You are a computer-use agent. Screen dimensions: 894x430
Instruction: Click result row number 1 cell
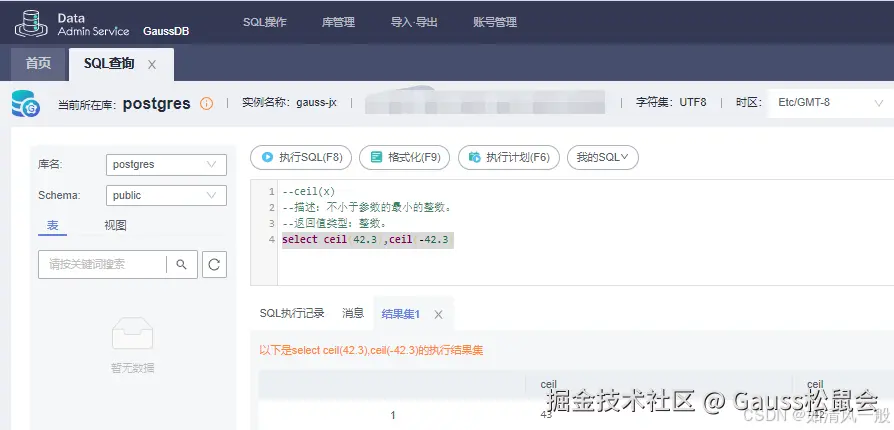click(392, 415)
